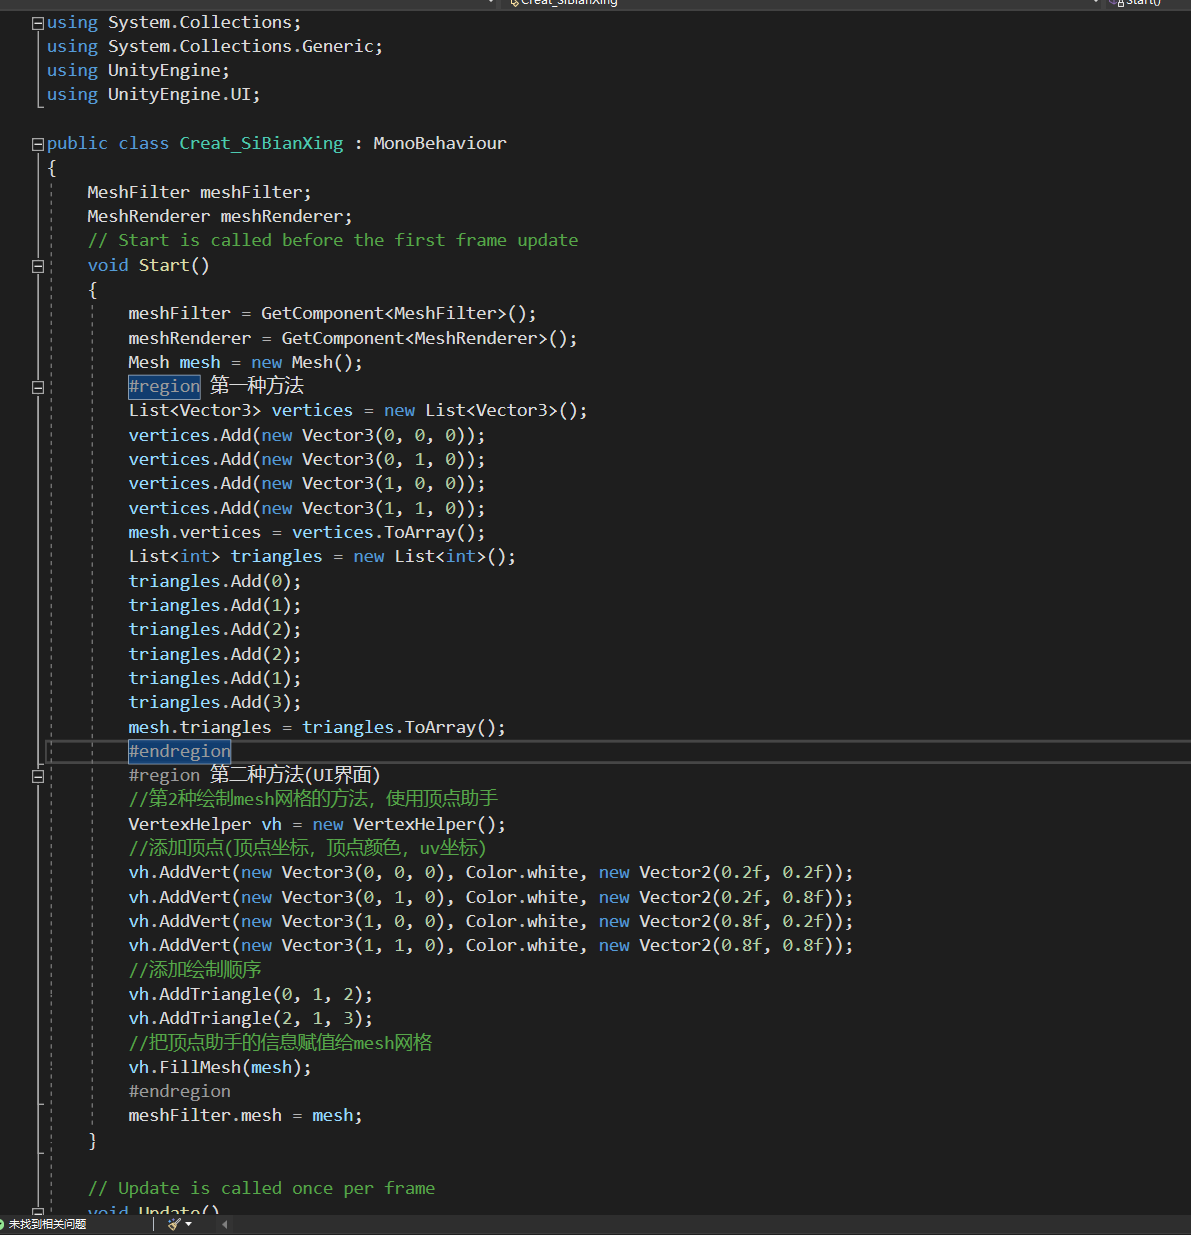Collapse the Start() method

(38, 266)
